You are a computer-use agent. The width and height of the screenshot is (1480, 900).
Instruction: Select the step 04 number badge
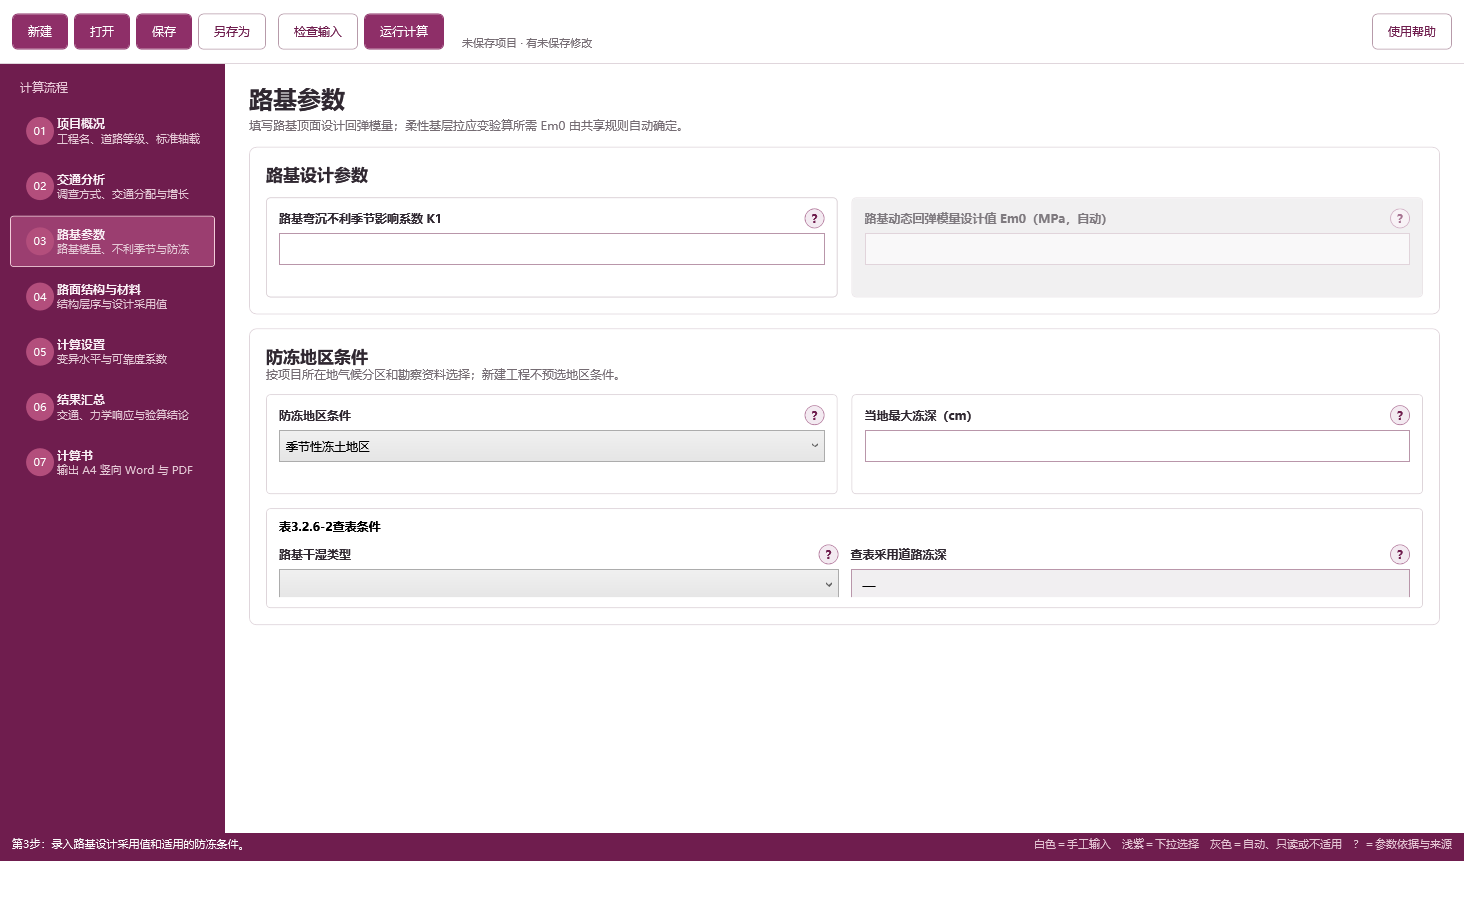pos(40,297)
